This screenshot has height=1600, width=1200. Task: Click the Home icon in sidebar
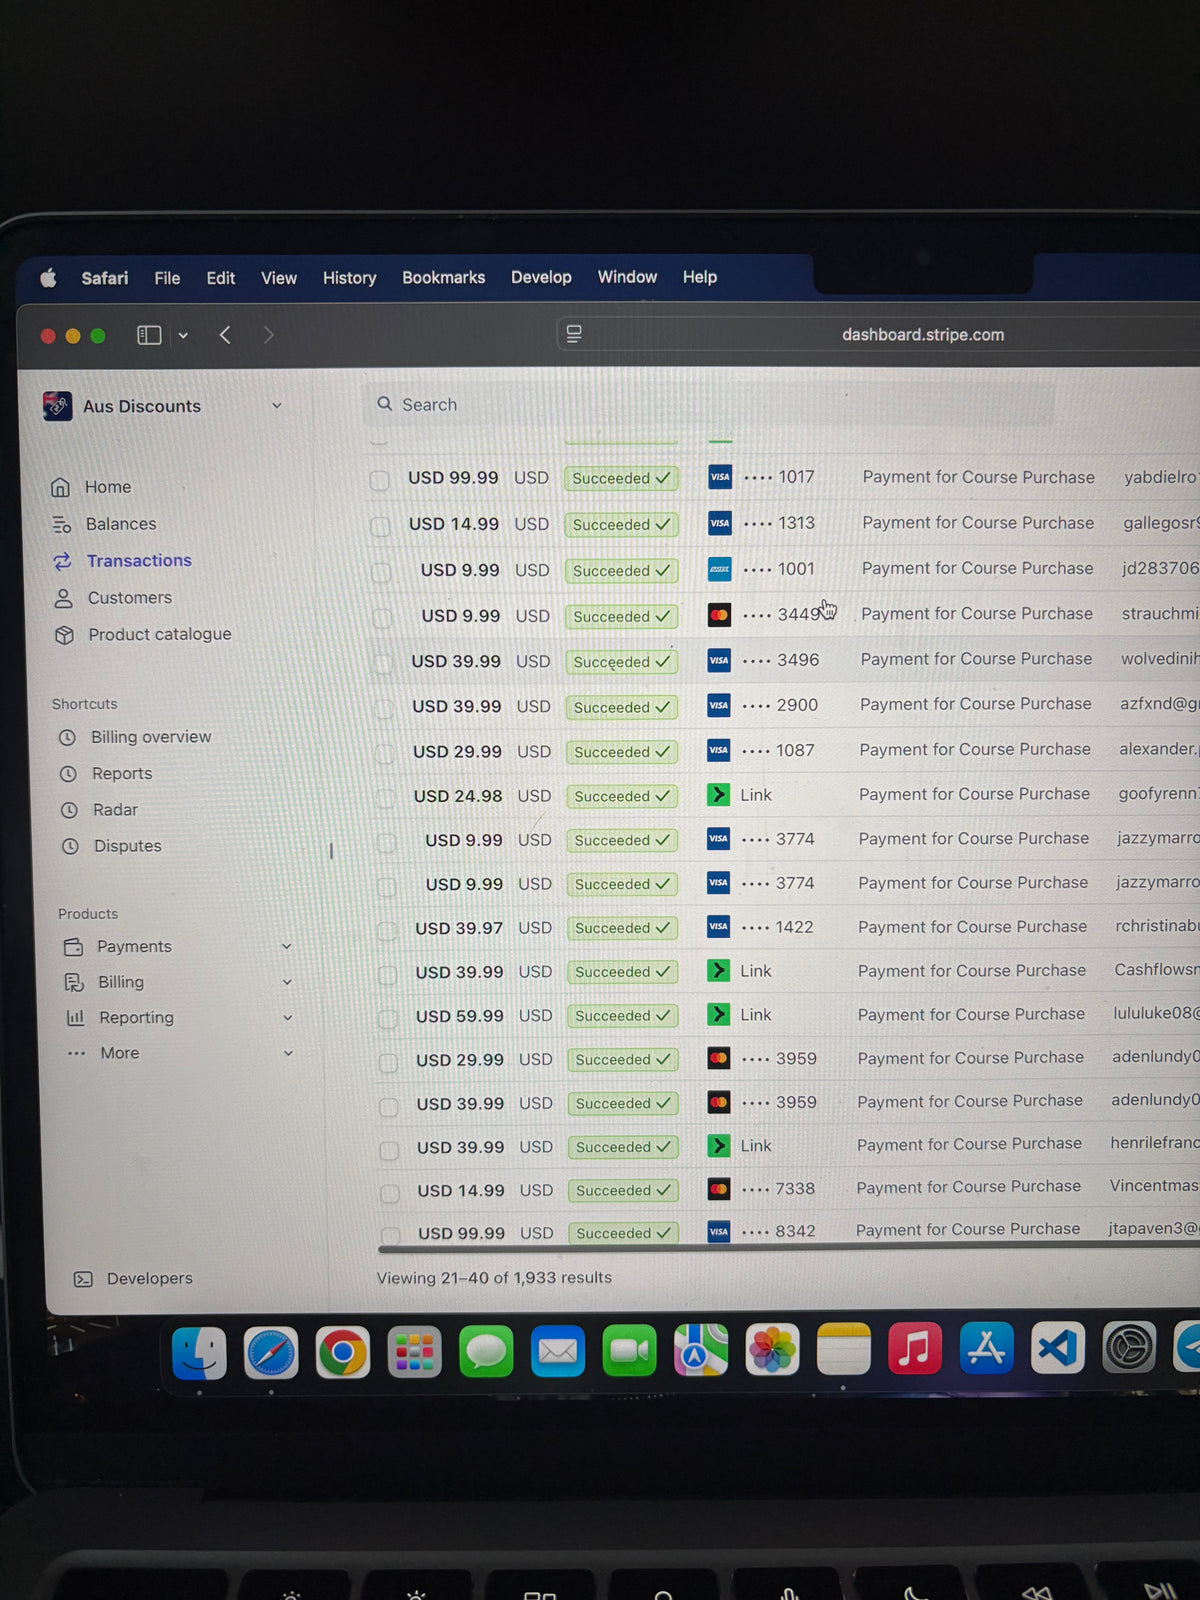61,487
